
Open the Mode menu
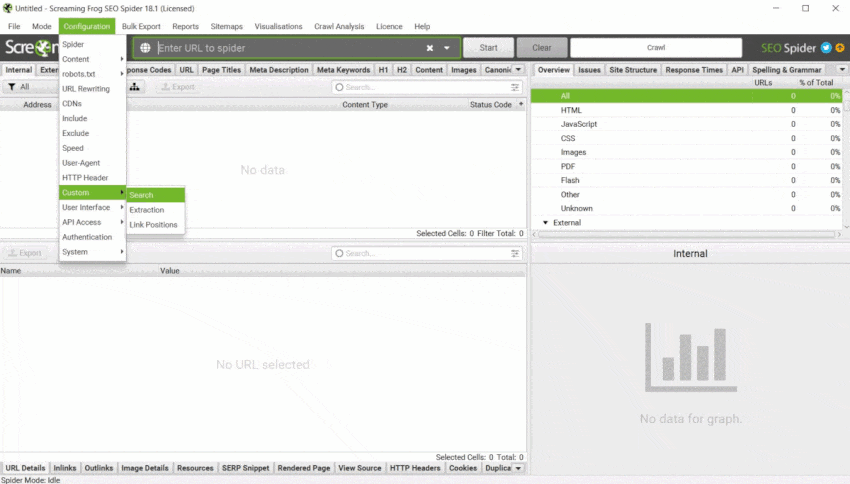point(42,27)
